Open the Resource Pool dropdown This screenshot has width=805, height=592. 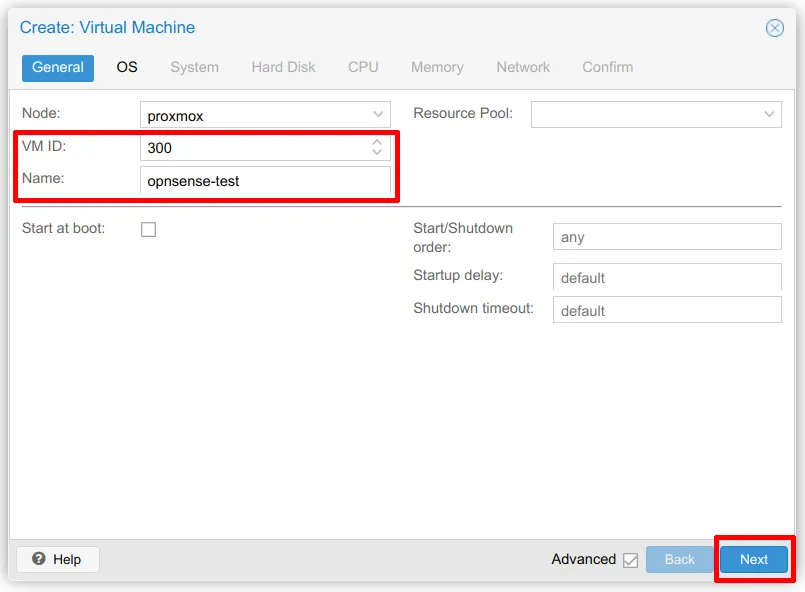pos(769,114)
